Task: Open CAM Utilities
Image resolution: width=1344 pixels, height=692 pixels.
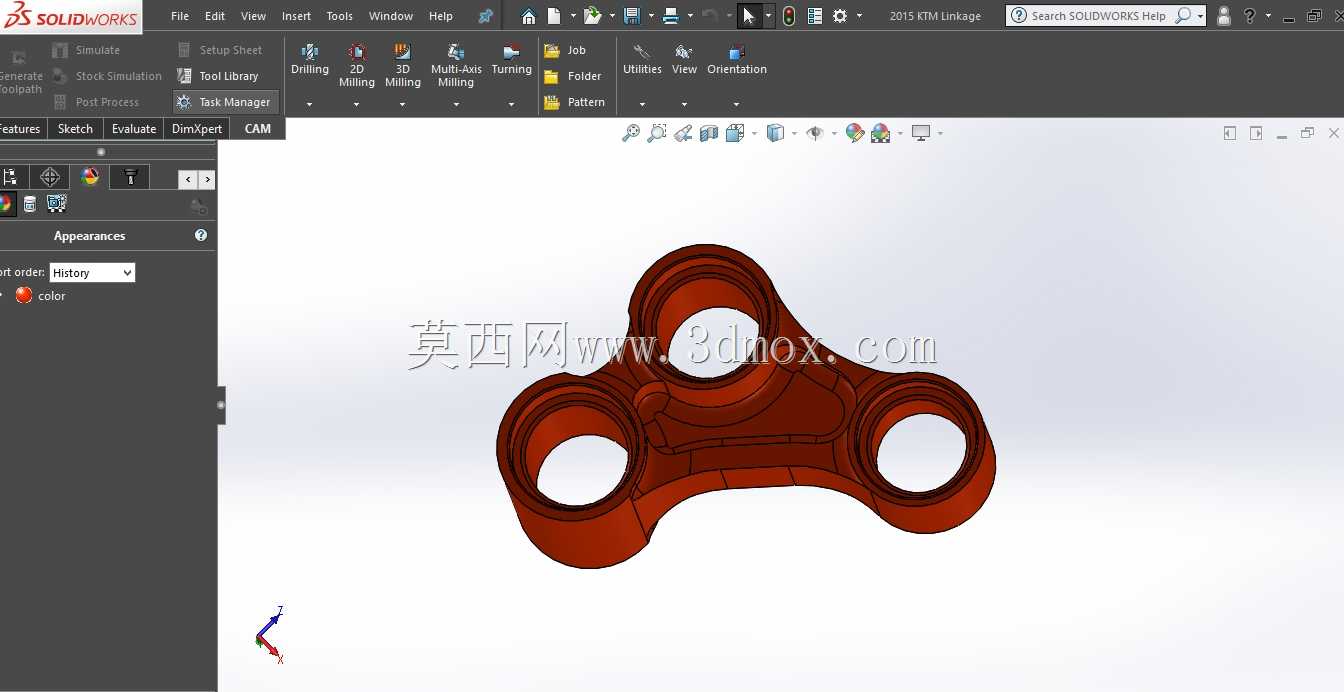Action: (x=642, y=60)
